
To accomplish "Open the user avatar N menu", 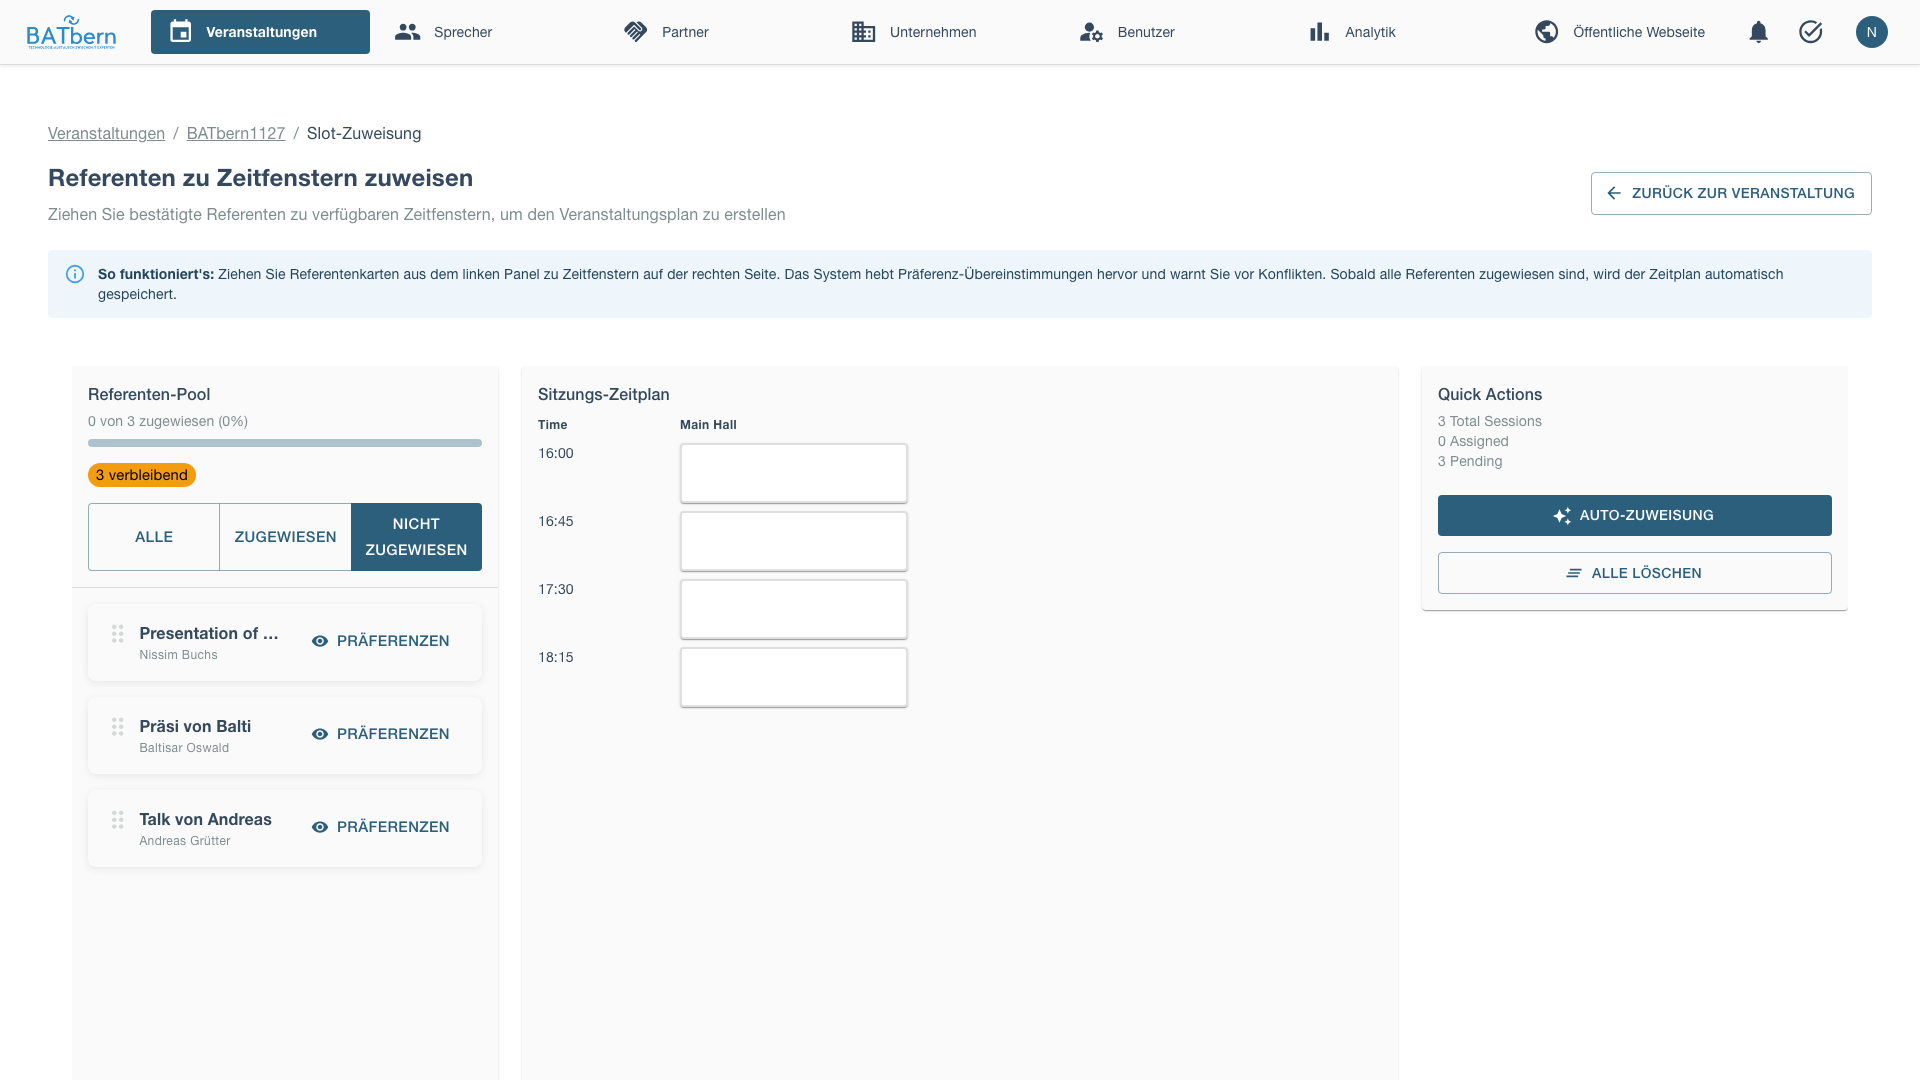I will tap(1872, 32).
